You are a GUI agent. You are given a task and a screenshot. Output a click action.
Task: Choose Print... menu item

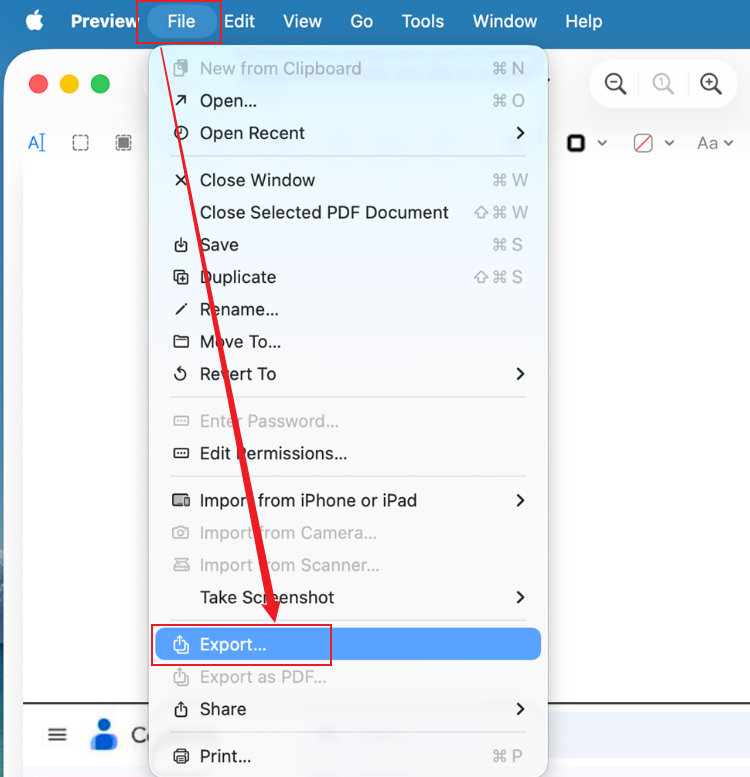(348, 756)
